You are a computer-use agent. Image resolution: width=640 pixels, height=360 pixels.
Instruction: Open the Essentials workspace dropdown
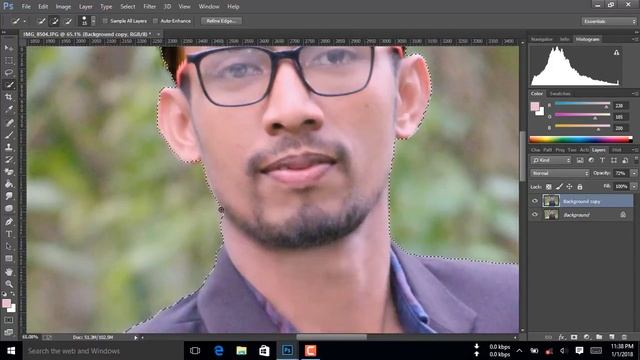(x=609, y=21)
